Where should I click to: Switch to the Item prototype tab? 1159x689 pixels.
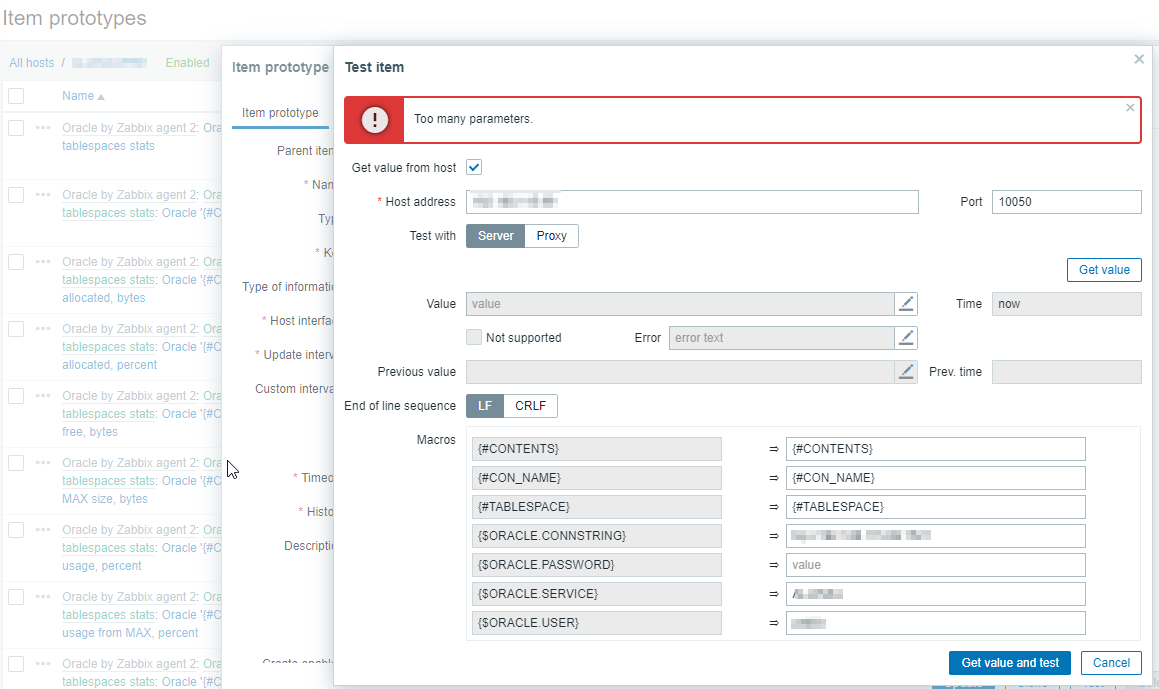tap(280, 113)
